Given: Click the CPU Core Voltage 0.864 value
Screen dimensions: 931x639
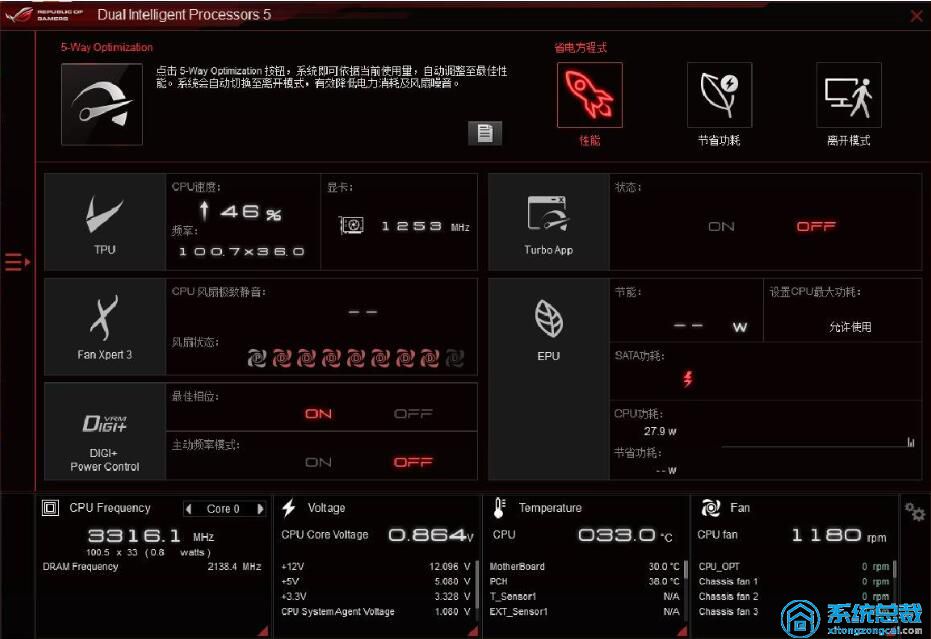Looking at the screenshot, I should [431, 535].
